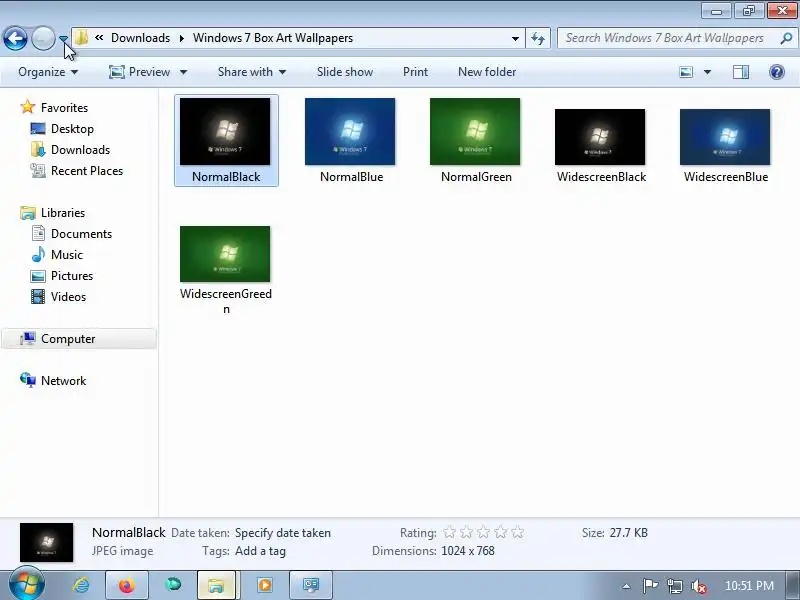Open the Windows Start orb
This screenshot has width=800, height=600.
(27, 585)
